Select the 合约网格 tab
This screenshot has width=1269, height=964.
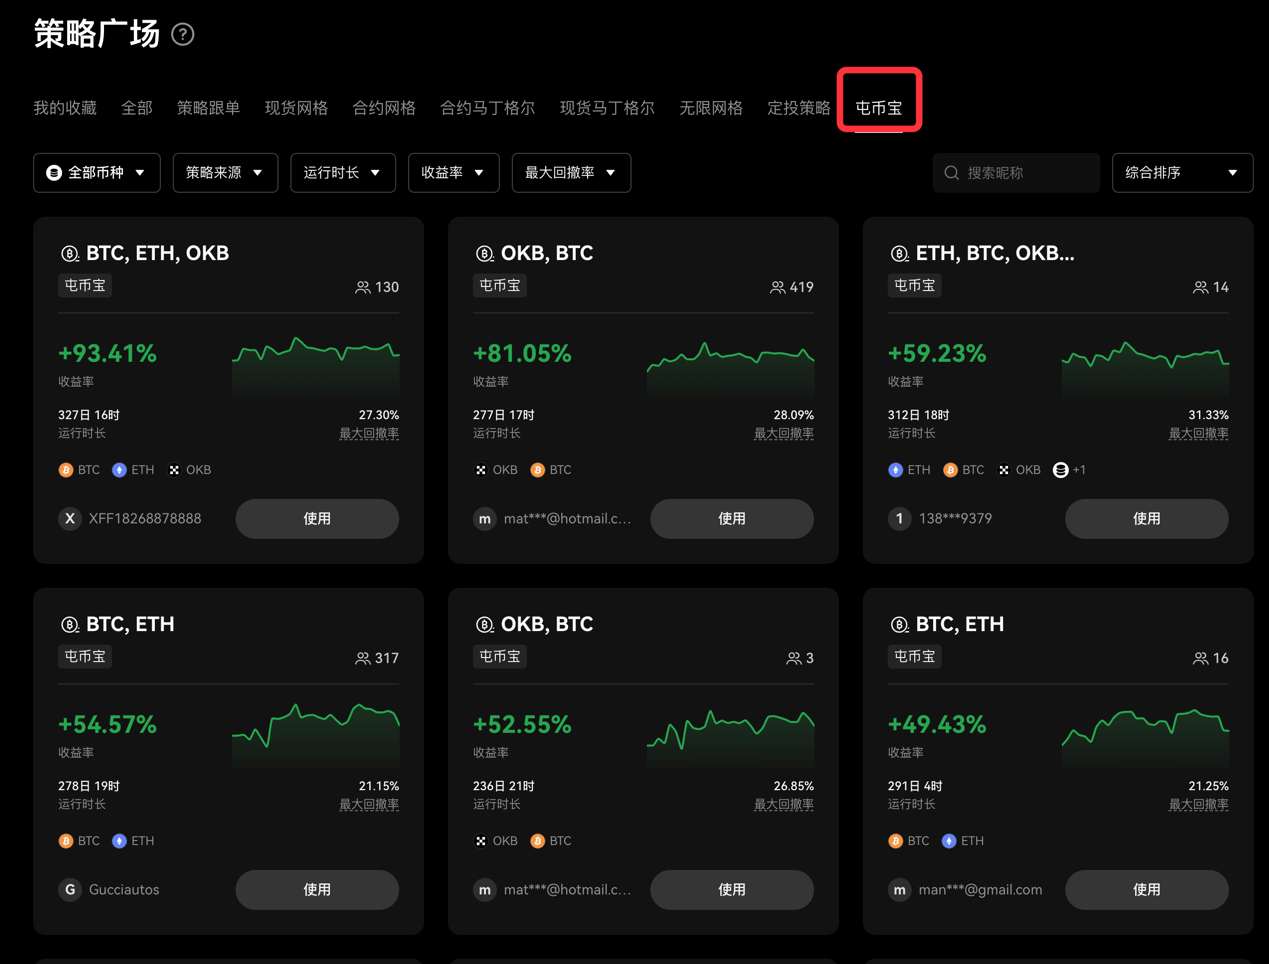click(384, 108)
